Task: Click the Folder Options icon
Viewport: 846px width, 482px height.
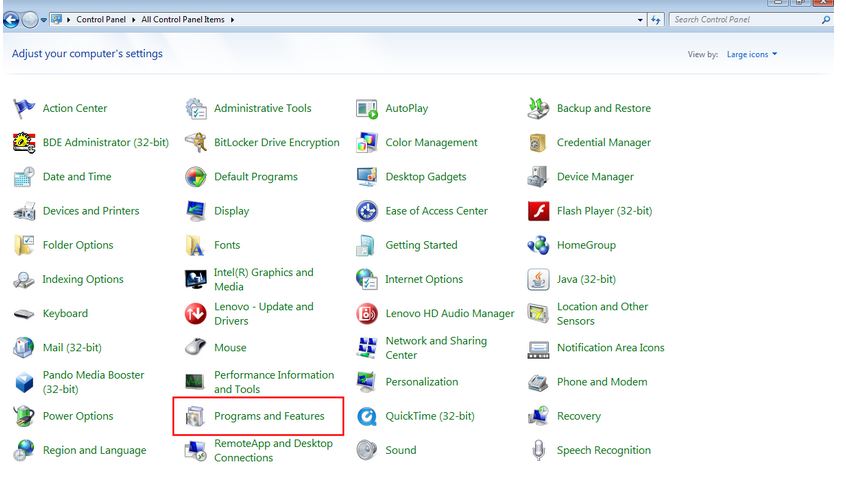Action: tap(24, 245)
